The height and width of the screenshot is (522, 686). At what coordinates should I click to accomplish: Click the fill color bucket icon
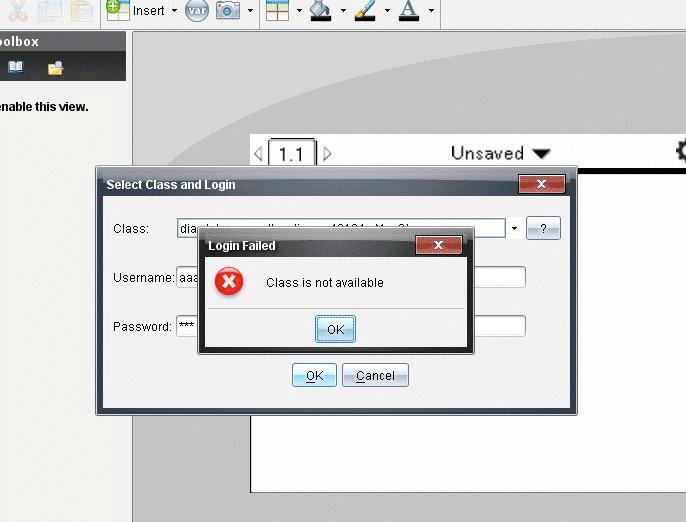[x=321, y=10]
